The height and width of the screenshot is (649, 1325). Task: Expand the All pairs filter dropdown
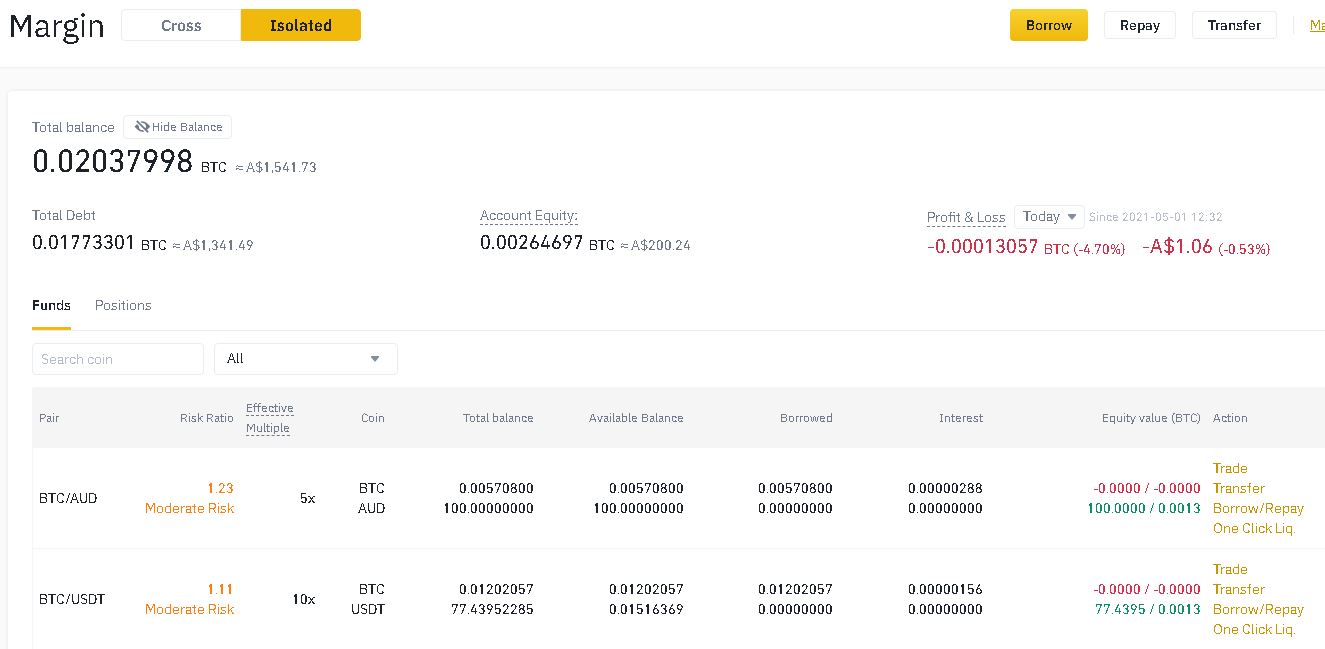(306, 359)
